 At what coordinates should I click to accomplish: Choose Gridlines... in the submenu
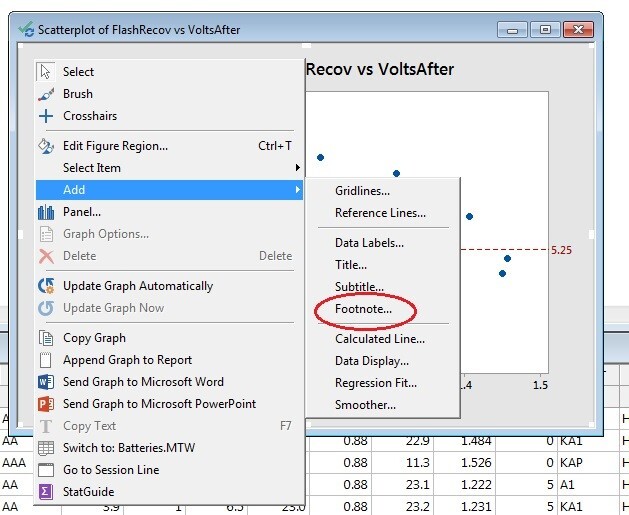click(x=362, y=191)
